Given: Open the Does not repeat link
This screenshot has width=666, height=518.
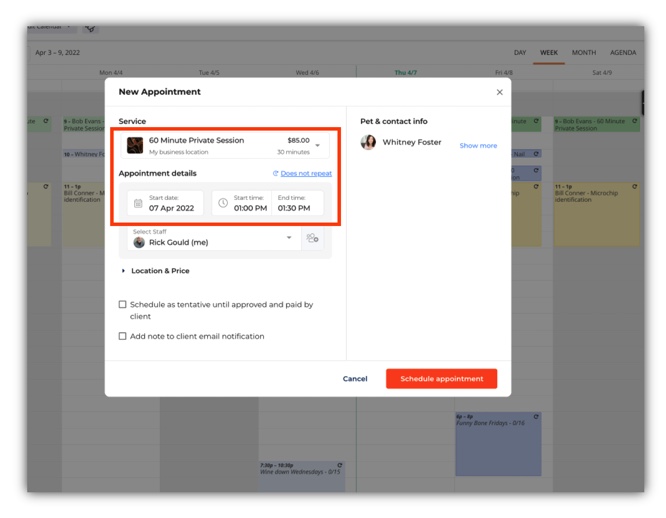Looking at the screenshot, I should (306, 173).
